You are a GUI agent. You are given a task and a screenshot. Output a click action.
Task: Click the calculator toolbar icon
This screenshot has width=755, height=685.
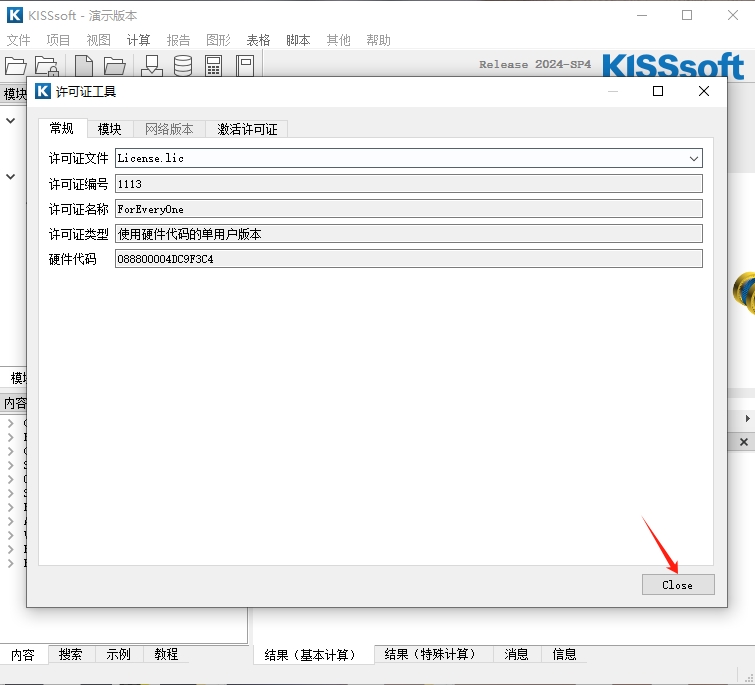[213, 65]
